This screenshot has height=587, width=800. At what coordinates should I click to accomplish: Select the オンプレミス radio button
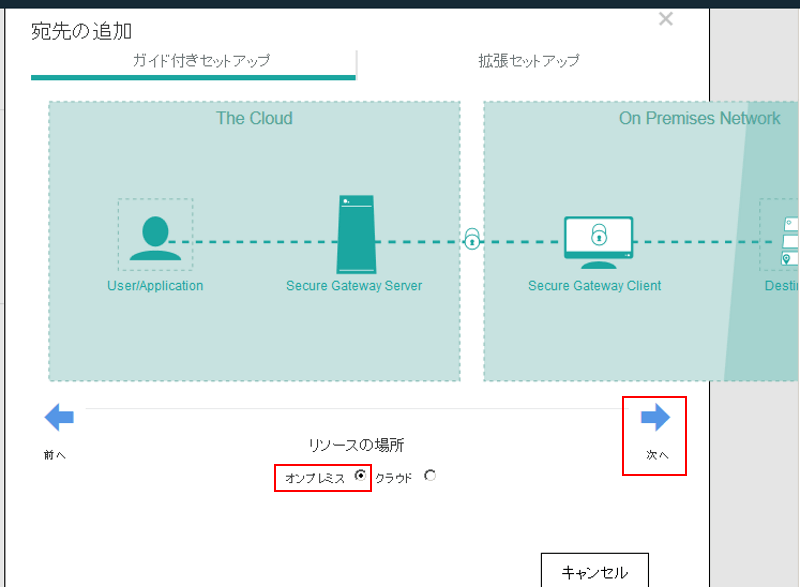pyautogui.click(x=360, y=475)
